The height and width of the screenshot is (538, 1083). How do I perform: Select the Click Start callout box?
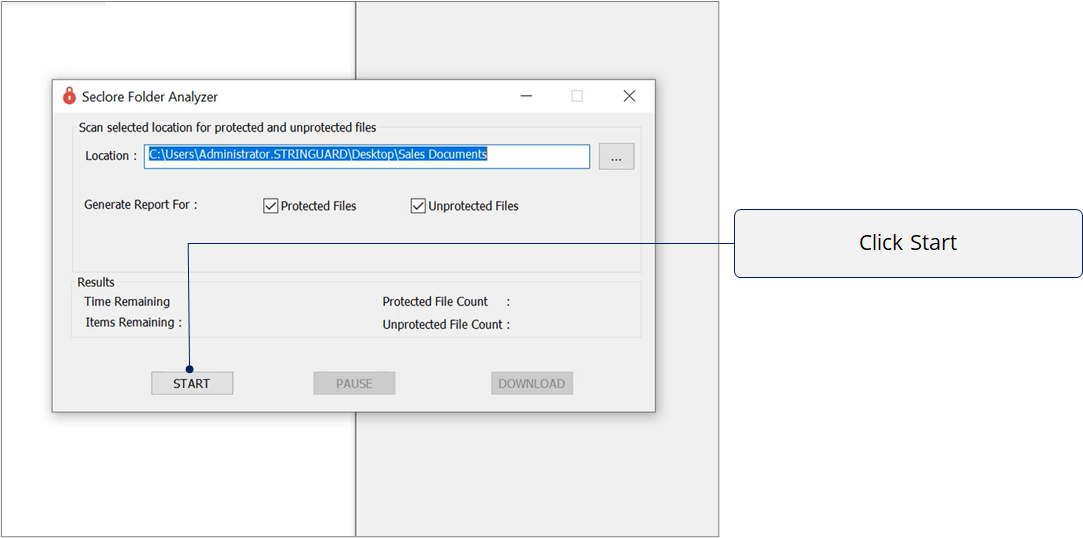(908, 243)
